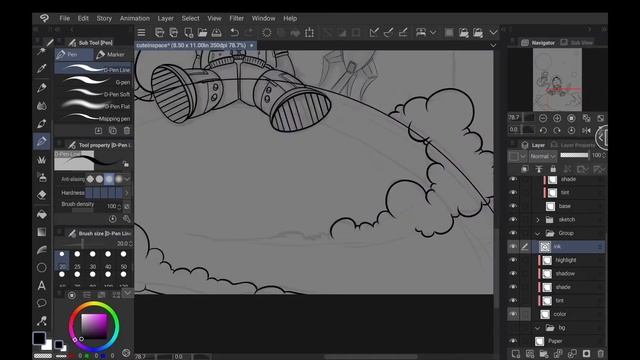Duplicate the sub tool with copy icon
Viewport: 640px width, 360px height.
pyautogui.click(x=113, y=131)
